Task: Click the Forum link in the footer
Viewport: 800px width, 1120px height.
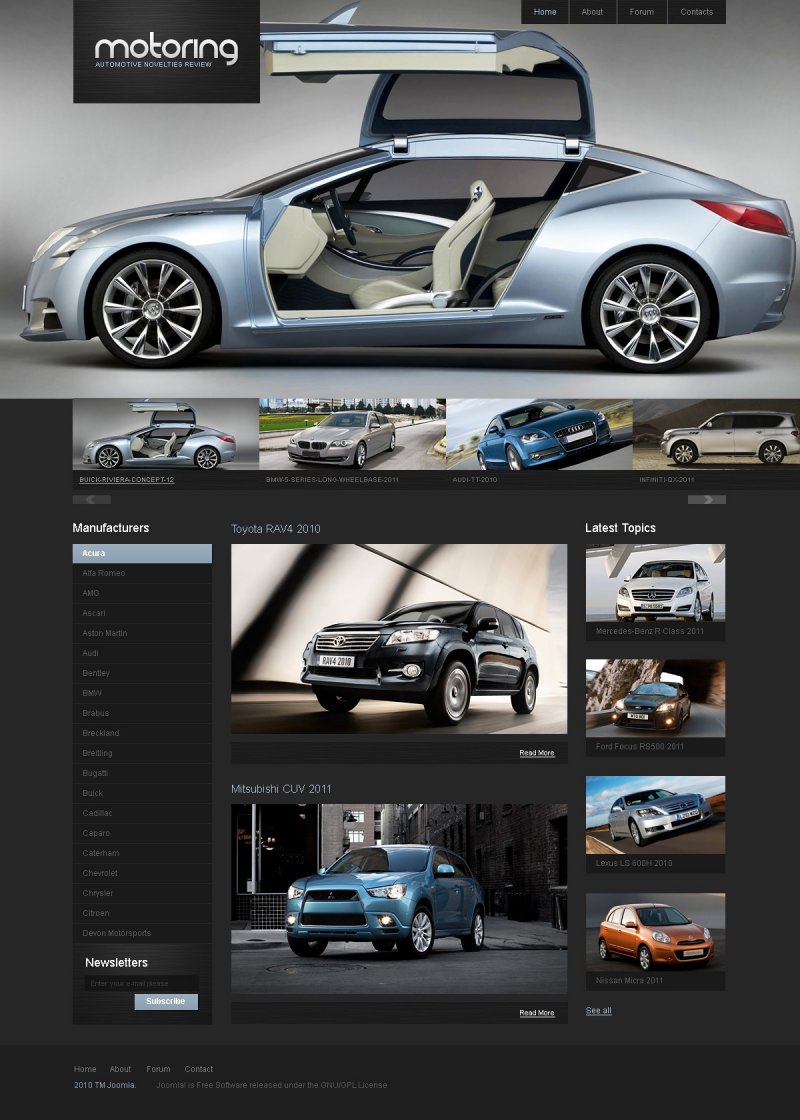Action: (159, 1069)
